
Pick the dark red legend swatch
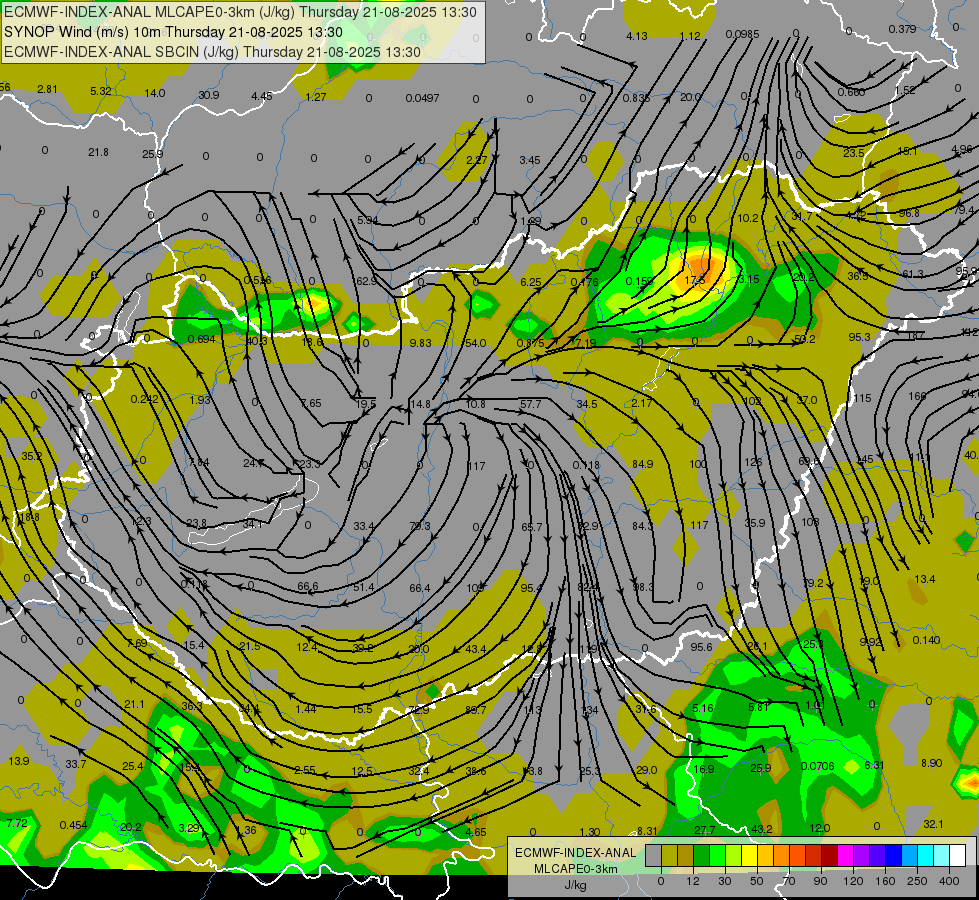[830, 855]
